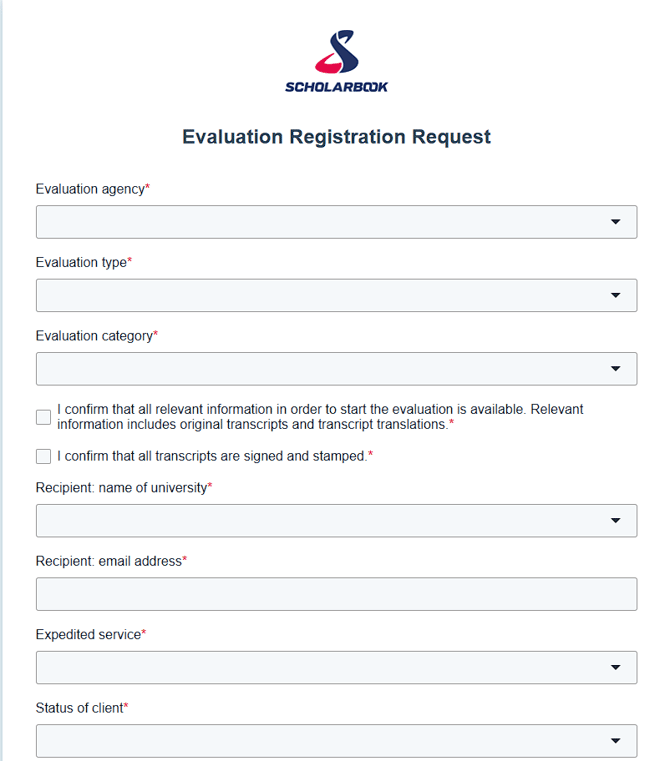The height and width of the screenshot is (761, 670).
Task: Click the Recipient email address label
Action: [111, 561]
